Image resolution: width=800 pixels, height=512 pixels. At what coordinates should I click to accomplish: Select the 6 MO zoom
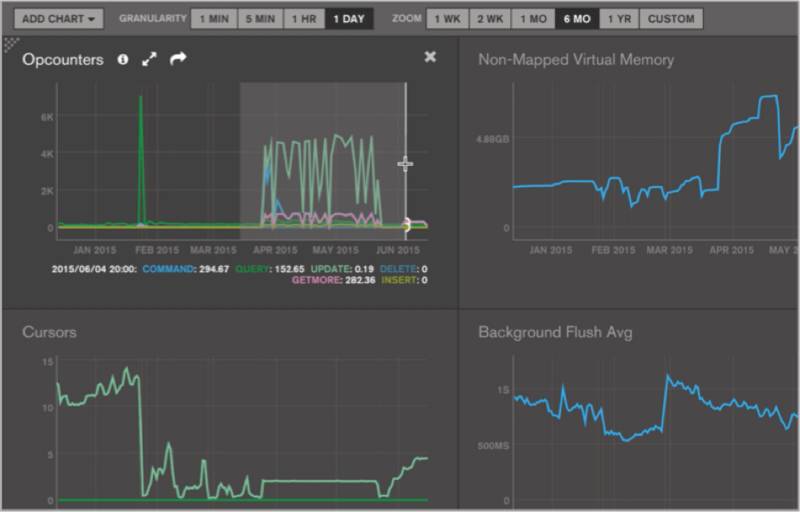click(x=577, y=19)
